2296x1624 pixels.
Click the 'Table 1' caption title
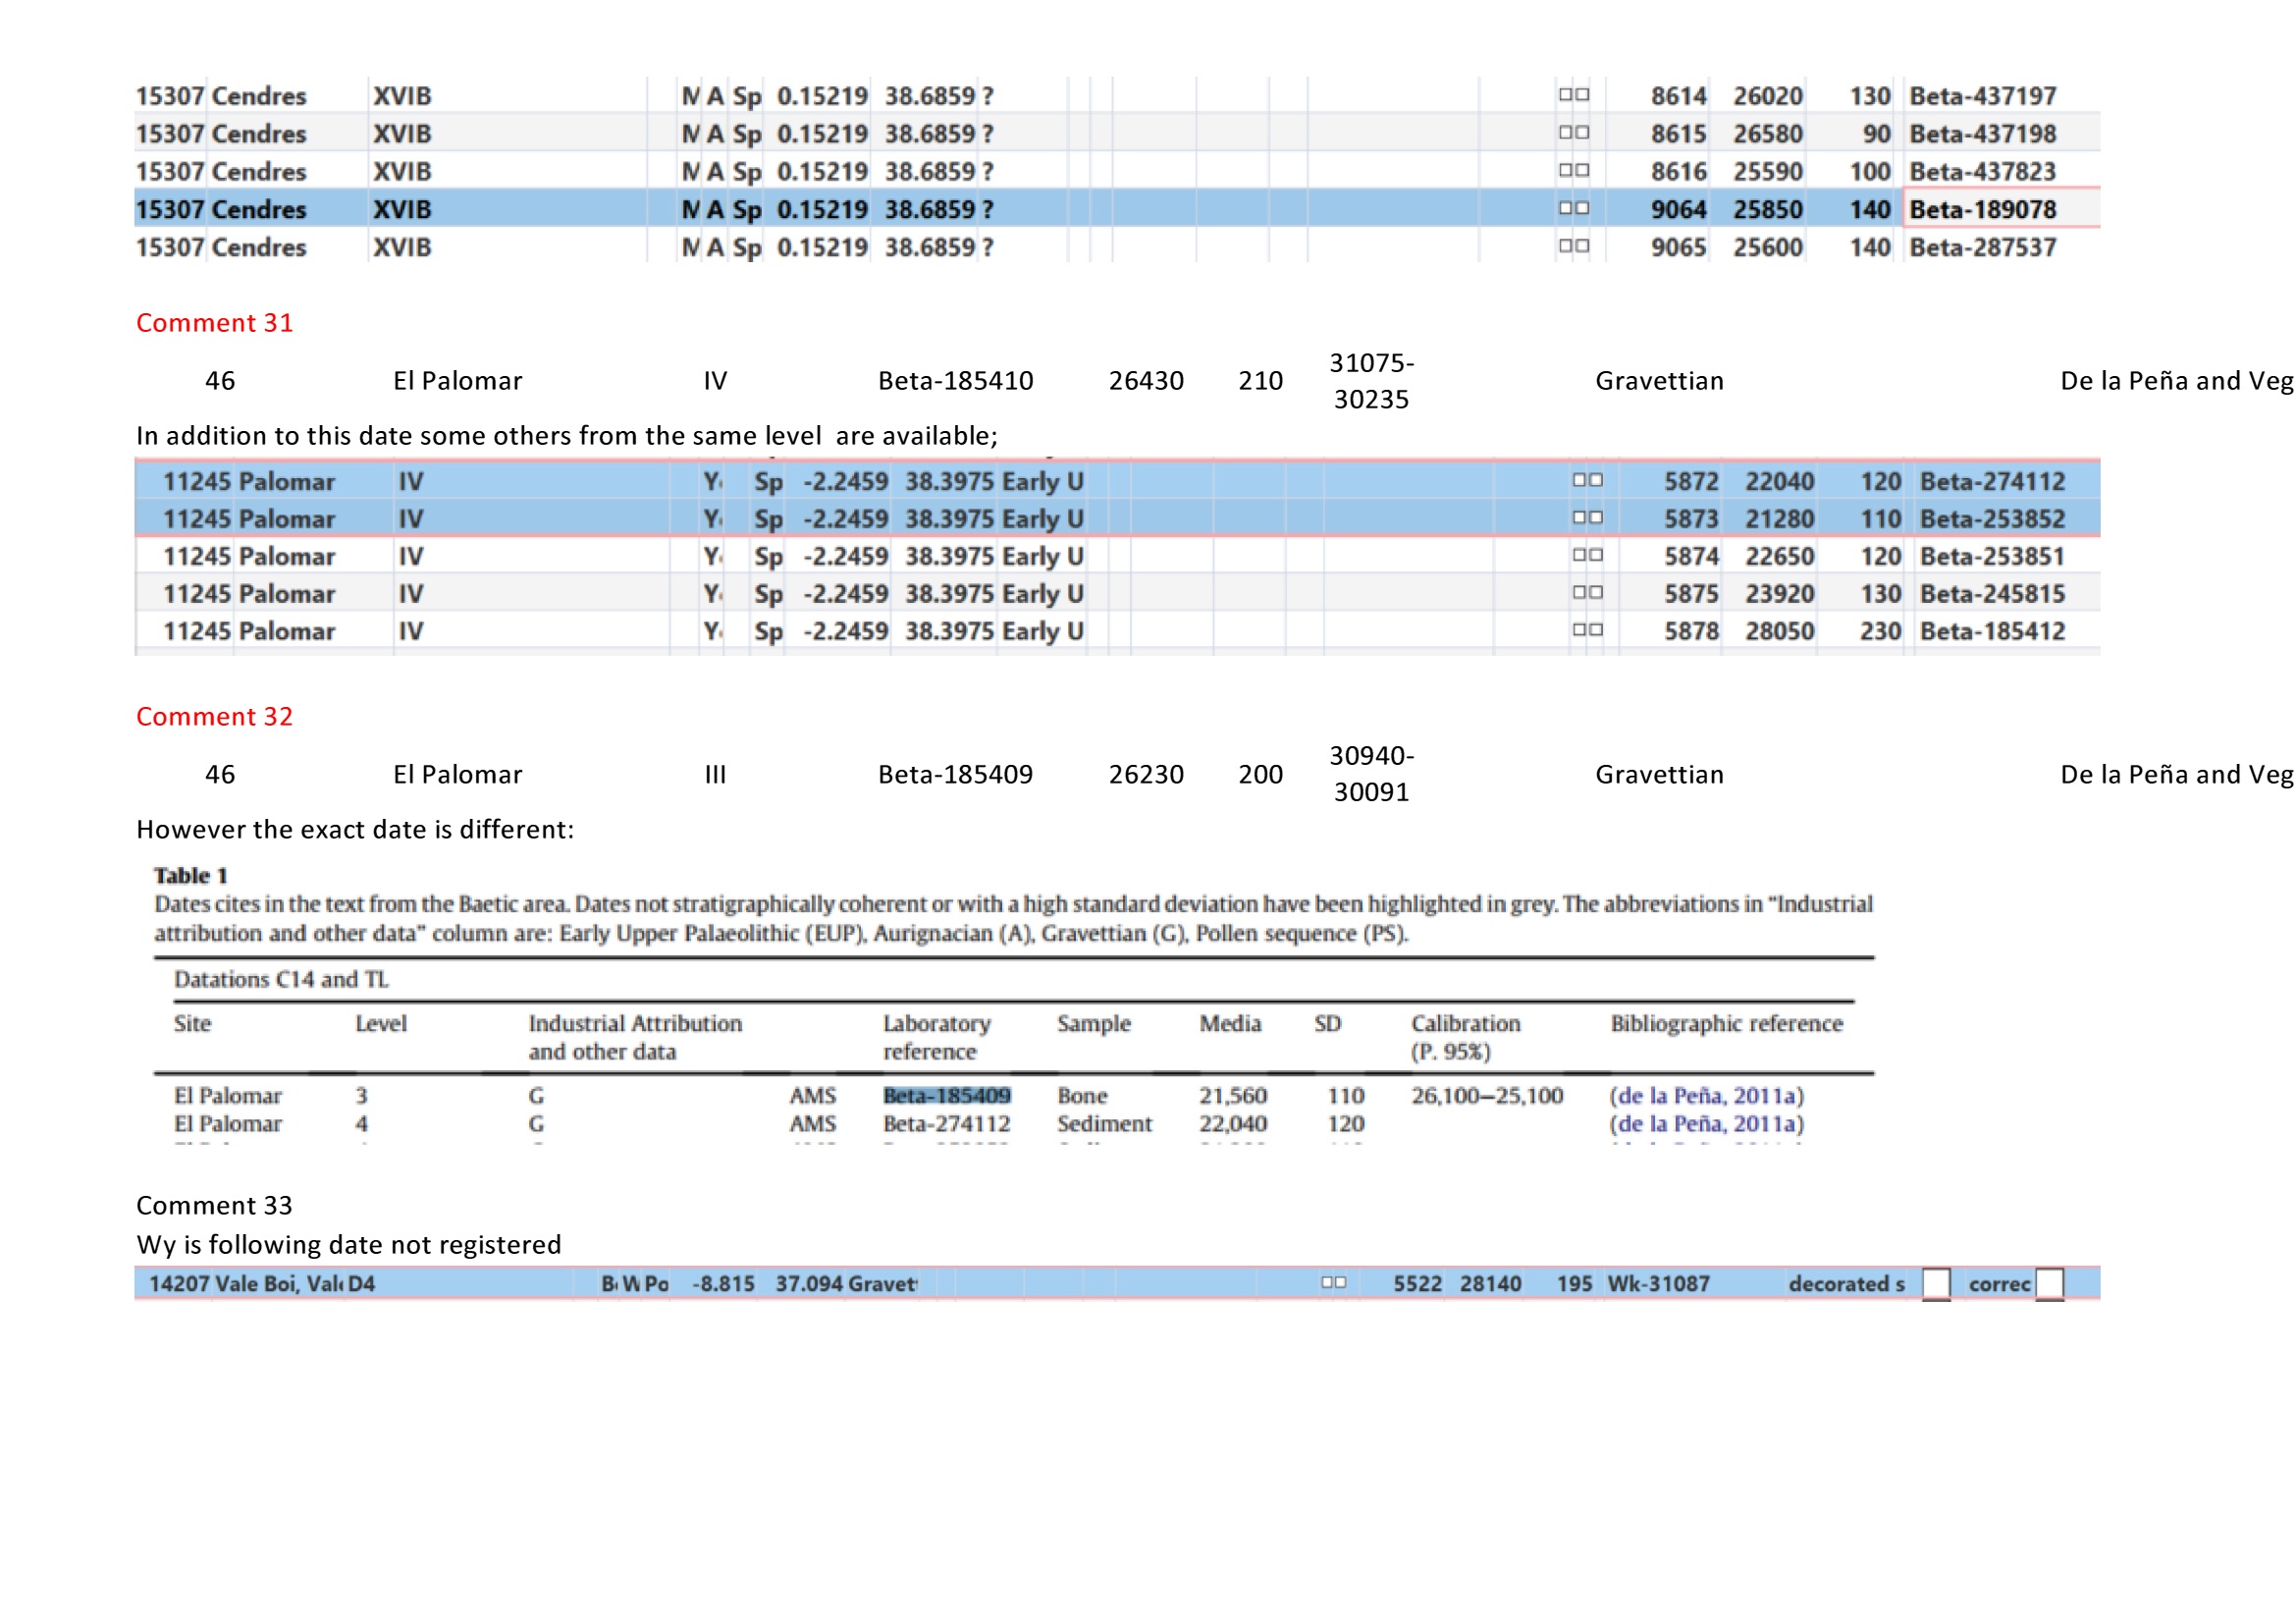190,876
